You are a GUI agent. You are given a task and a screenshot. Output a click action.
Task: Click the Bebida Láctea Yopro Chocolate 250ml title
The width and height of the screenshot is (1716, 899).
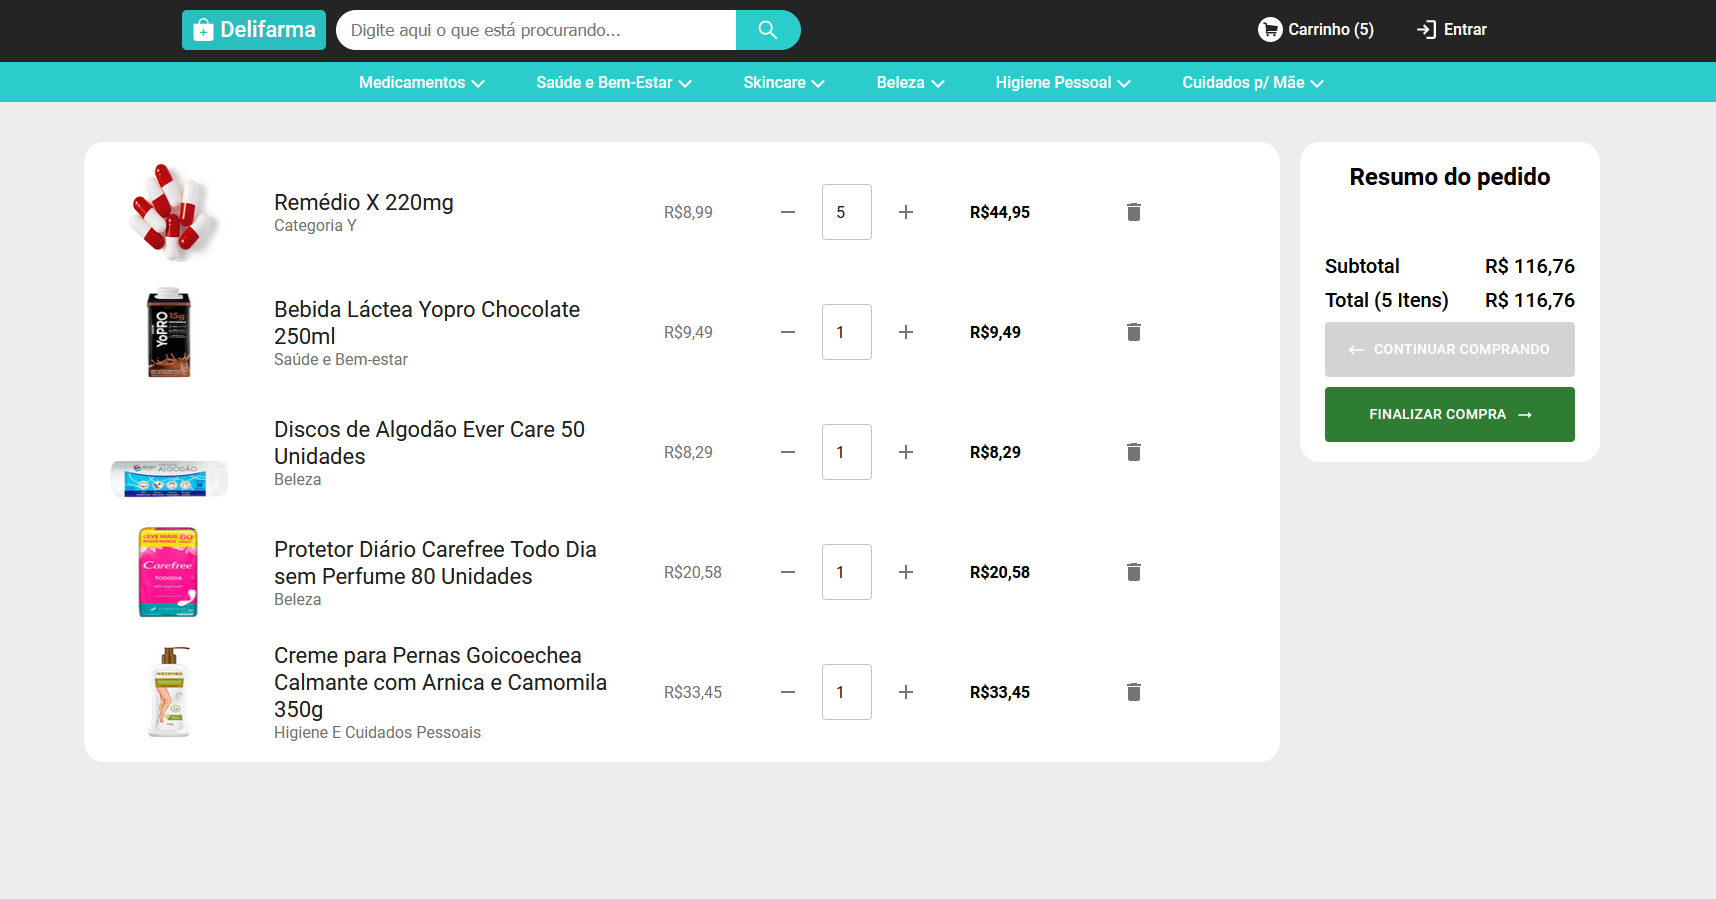[427, 323]
